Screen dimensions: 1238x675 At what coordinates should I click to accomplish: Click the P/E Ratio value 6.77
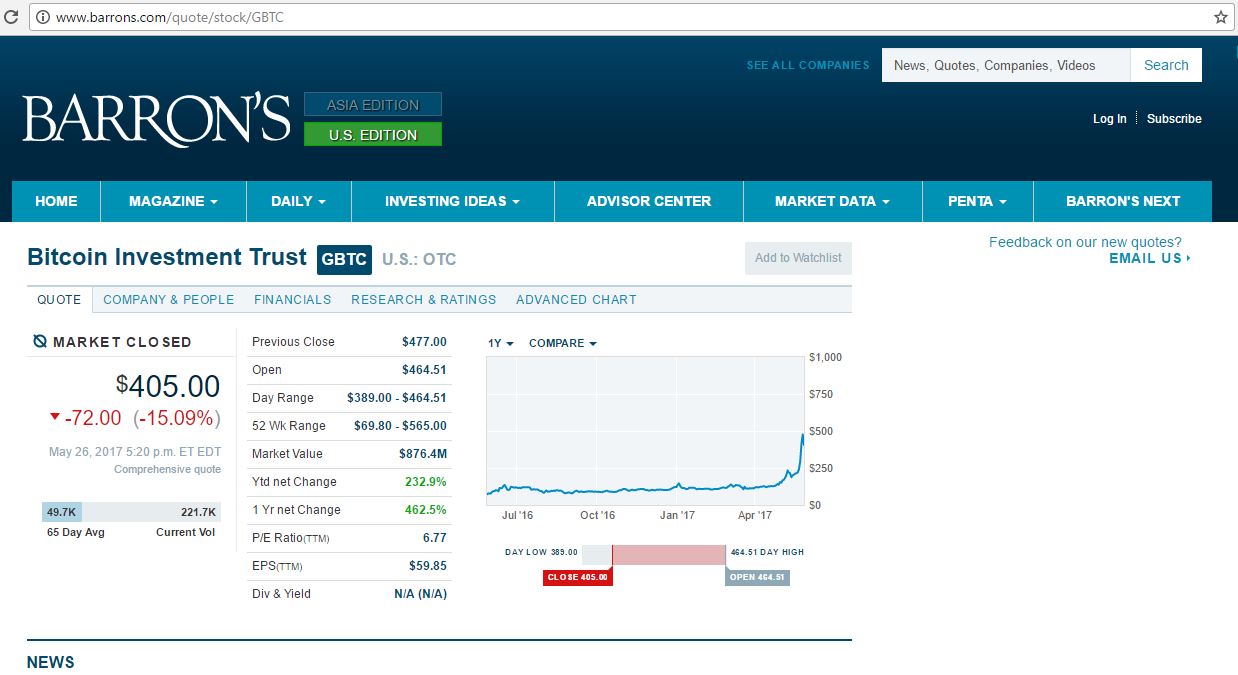coord(435,538)
